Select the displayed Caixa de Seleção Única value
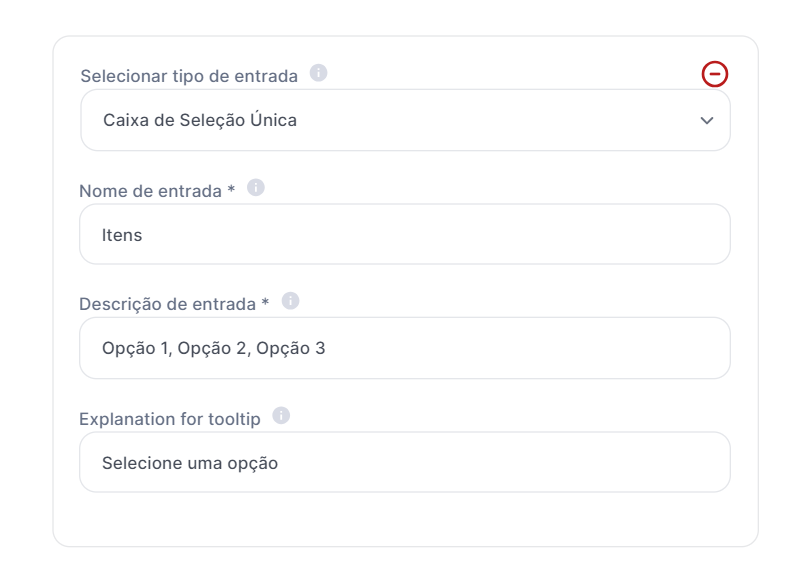 coord(200,120)
